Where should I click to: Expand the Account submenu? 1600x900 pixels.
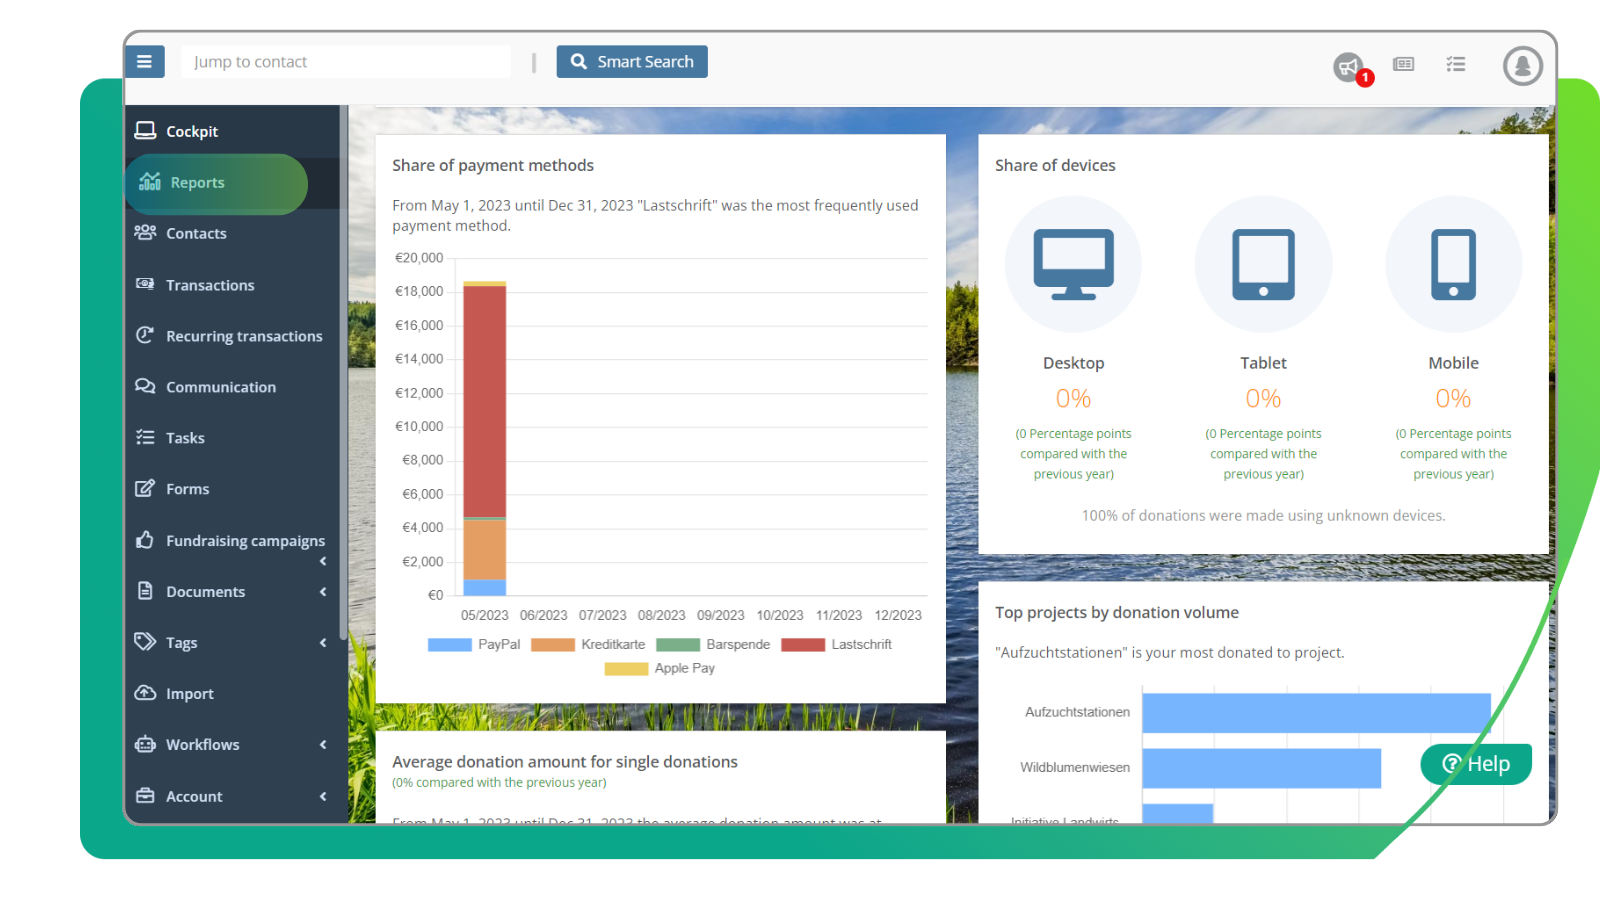[322, 795]
